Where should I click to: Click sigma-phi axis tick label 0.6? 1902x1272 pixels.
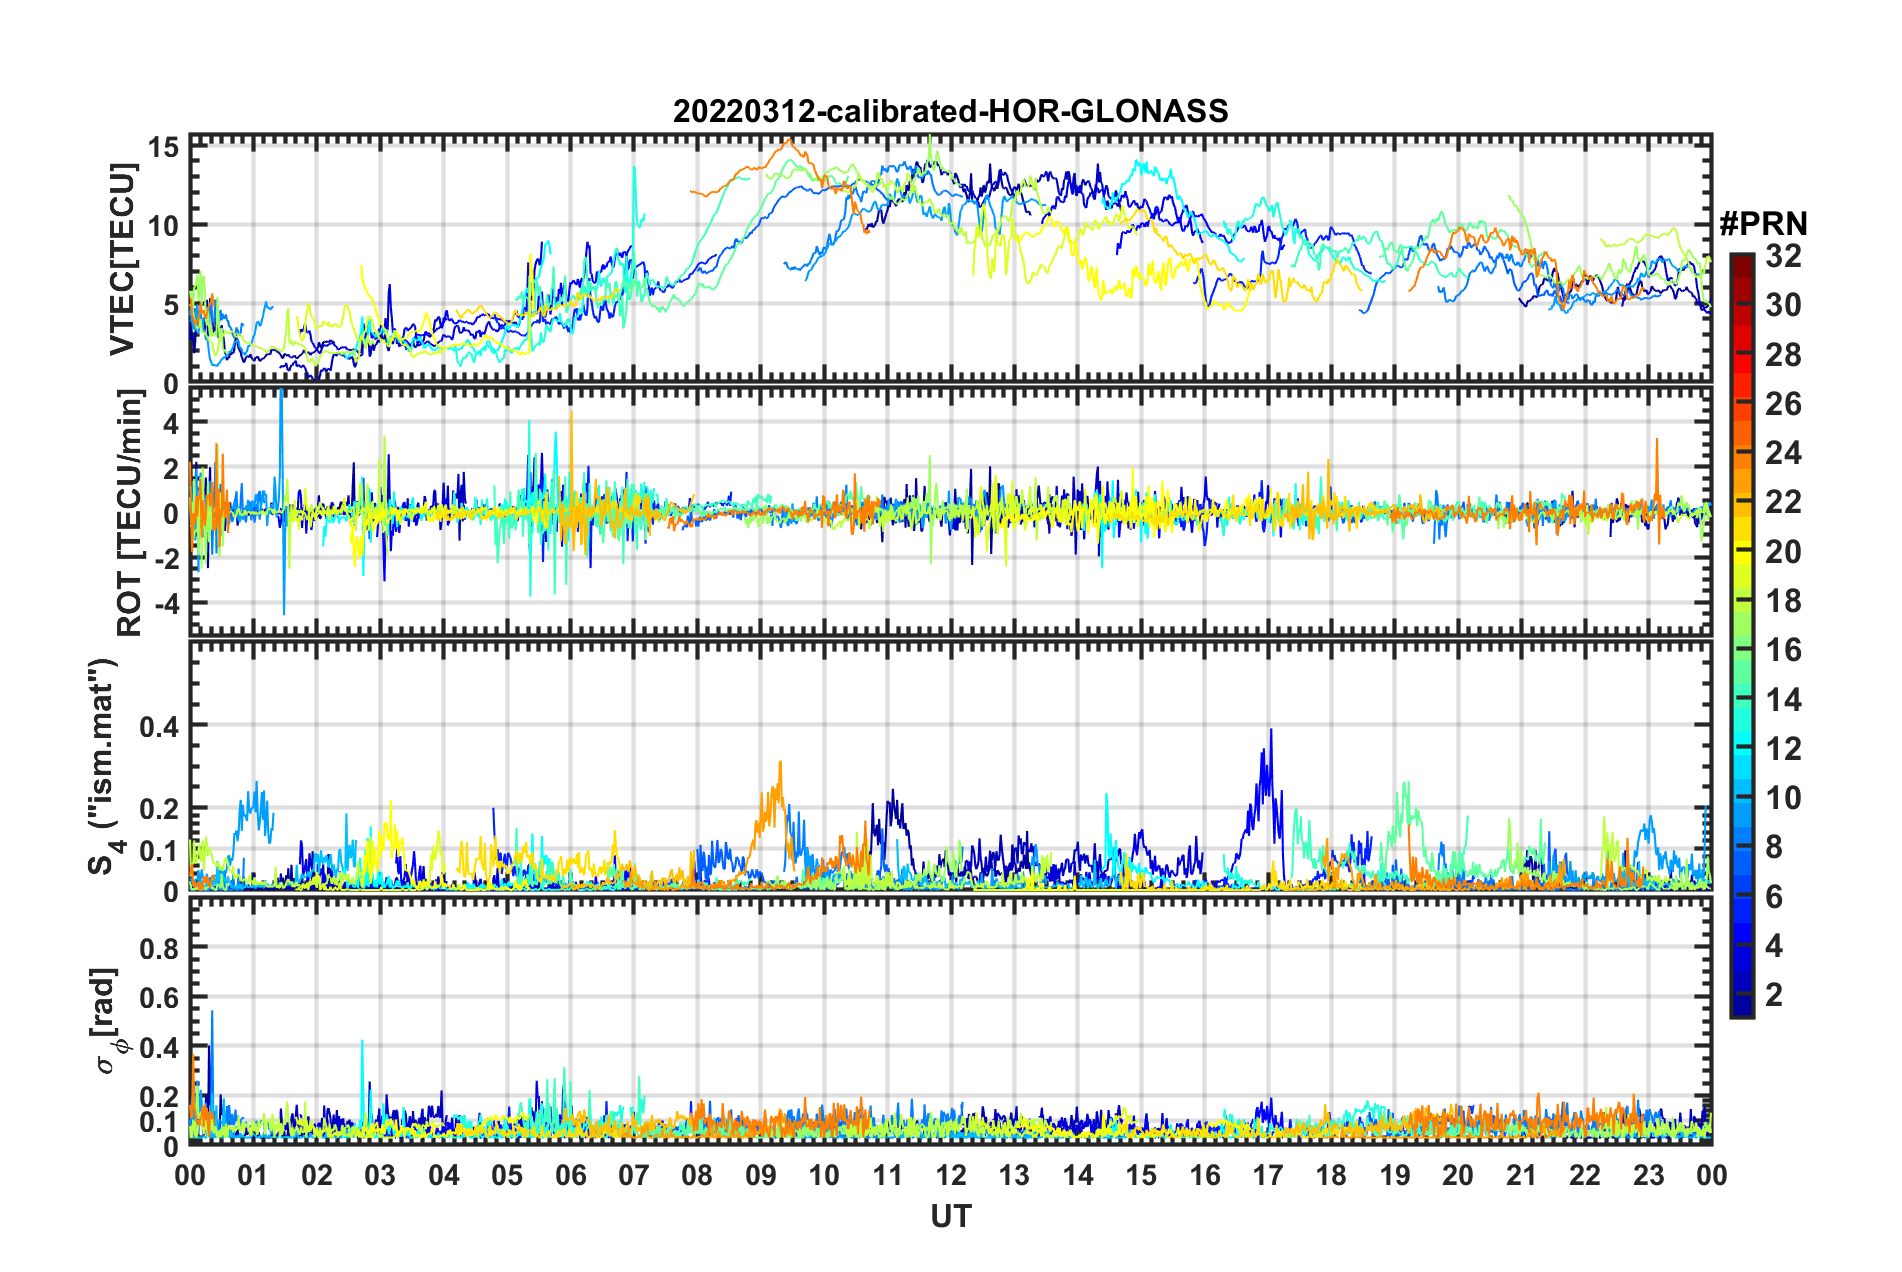point(160,998)
